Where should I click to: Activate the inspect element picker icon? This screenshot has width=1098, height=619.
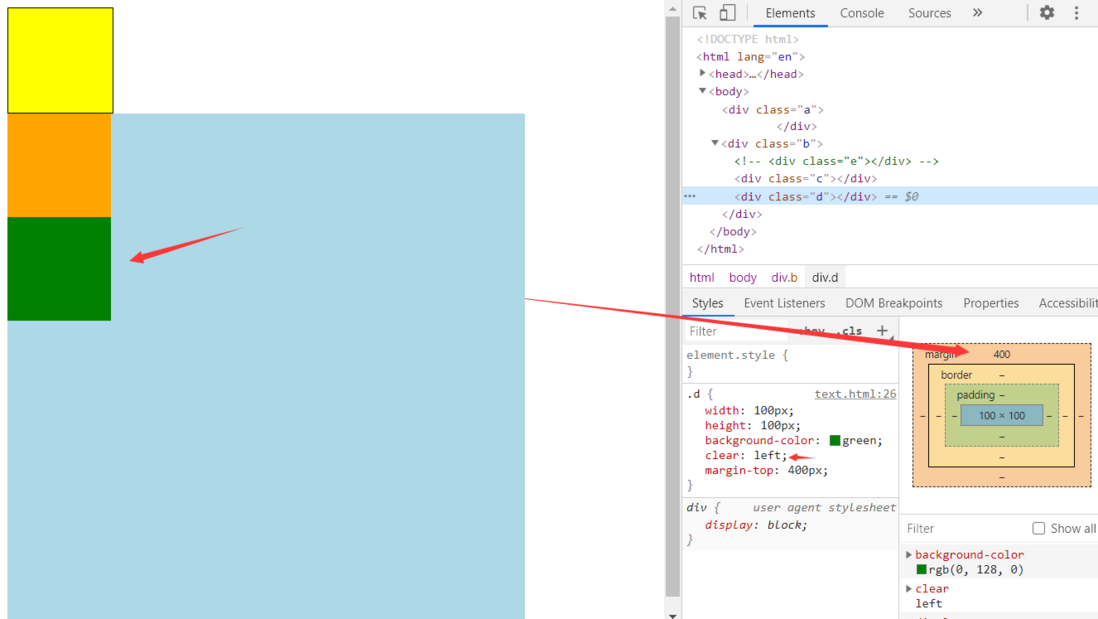tap(700, 13)
